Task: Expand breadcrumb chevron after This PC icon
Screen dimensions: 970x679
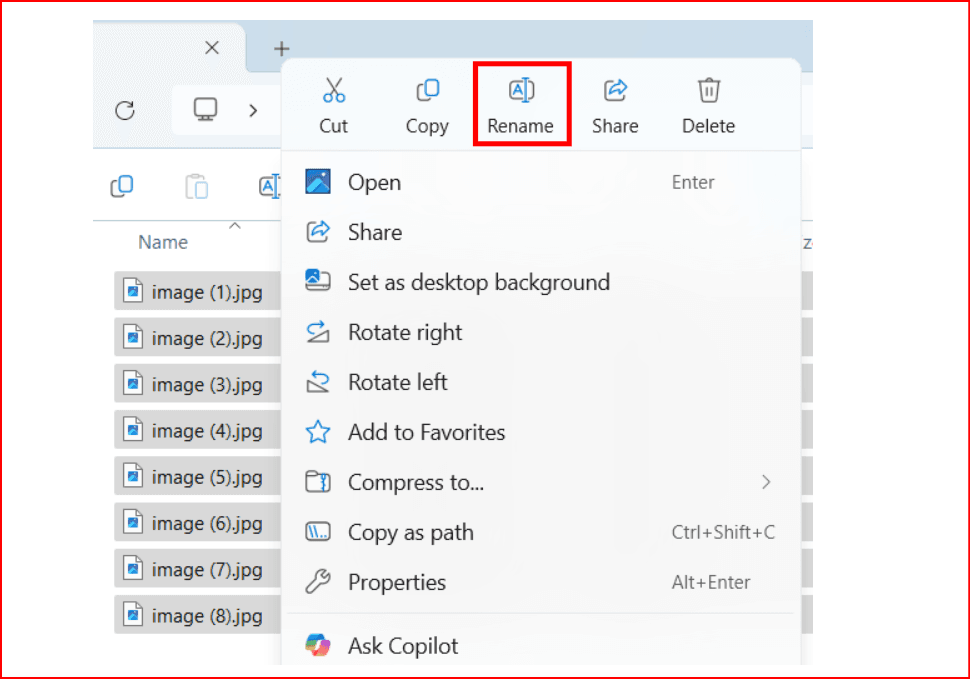Action: 254,110
